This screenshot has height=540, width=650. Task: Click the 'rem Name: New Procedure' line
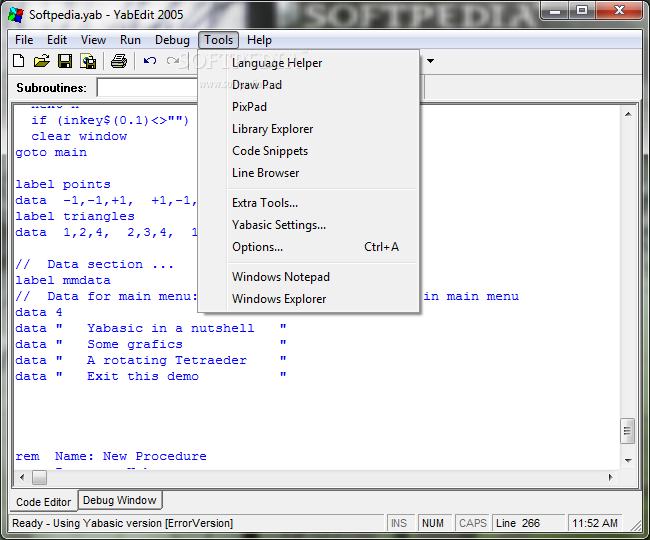tap(111, 456)
